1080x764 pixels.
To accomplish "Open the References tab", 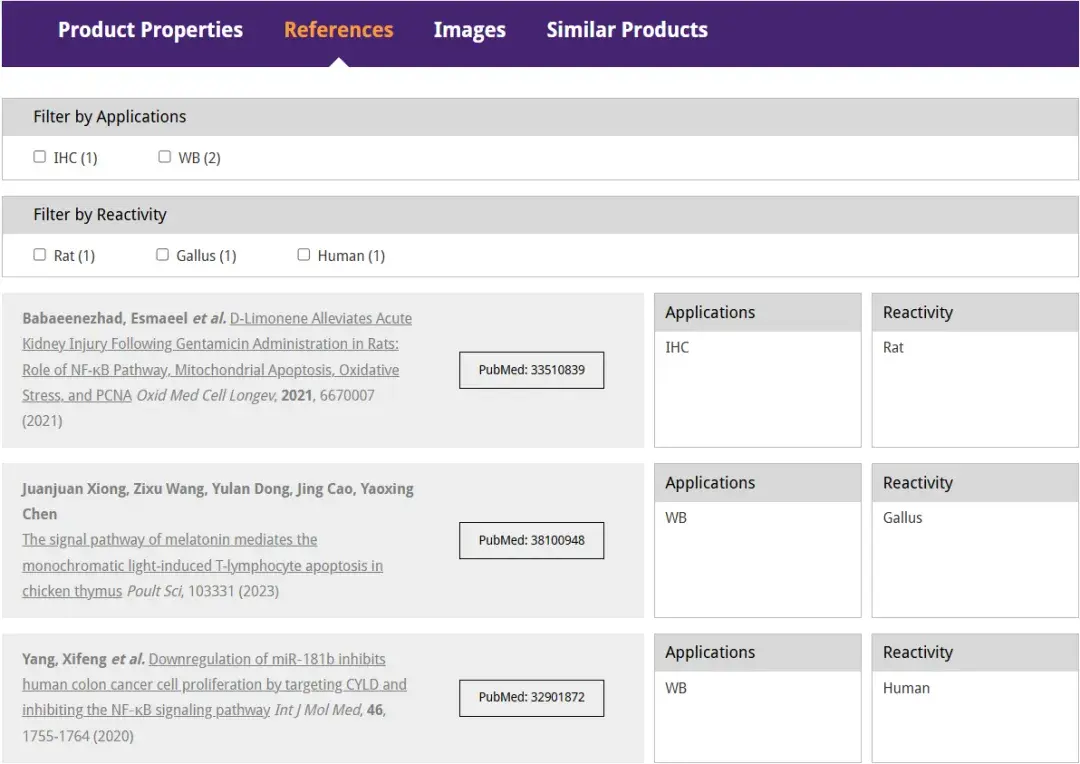I will point(338,30).
